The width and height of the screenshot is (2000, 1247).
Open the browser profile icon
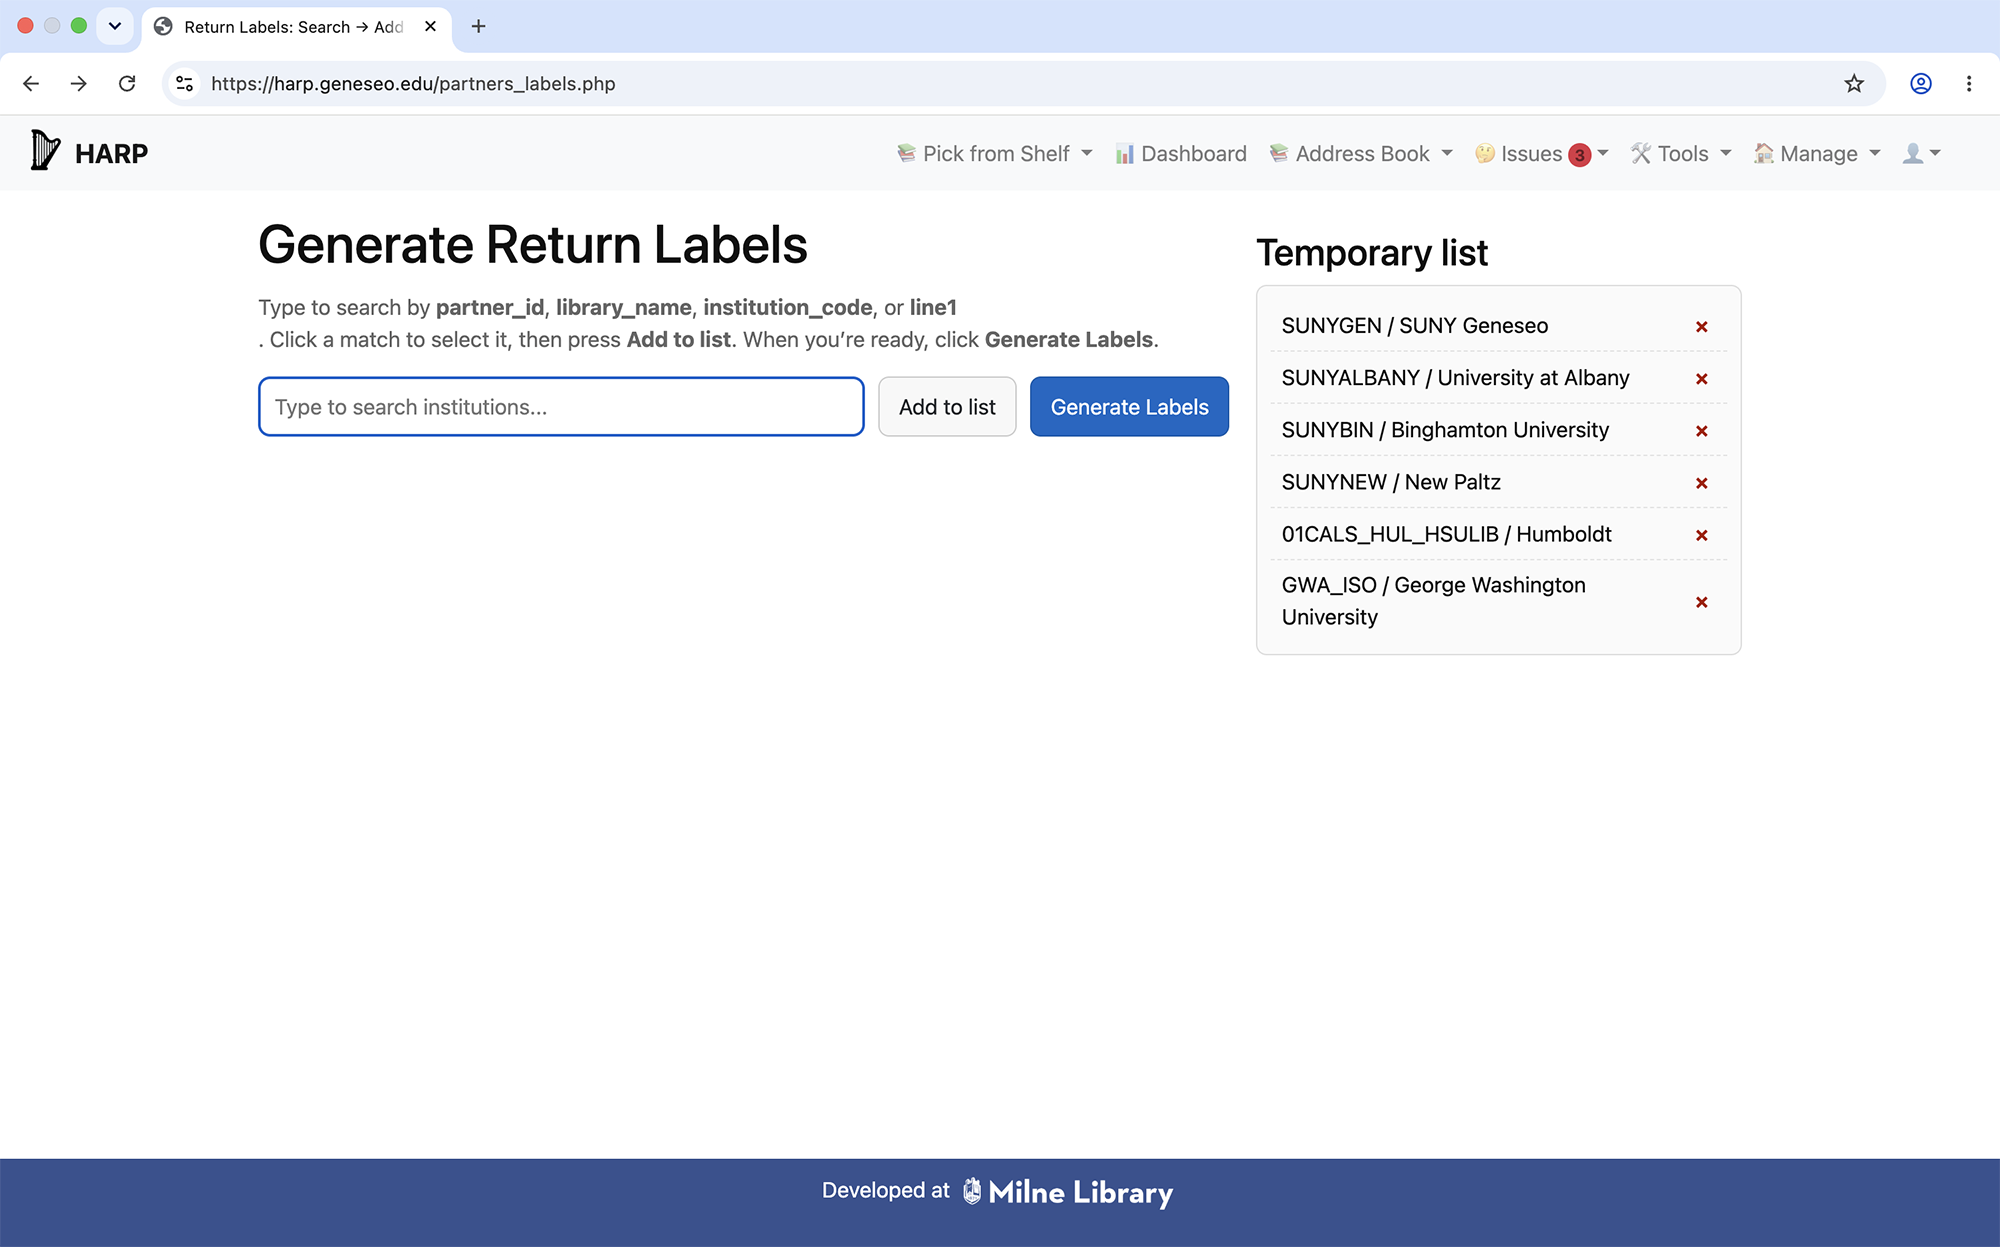tap(1921, 84)
